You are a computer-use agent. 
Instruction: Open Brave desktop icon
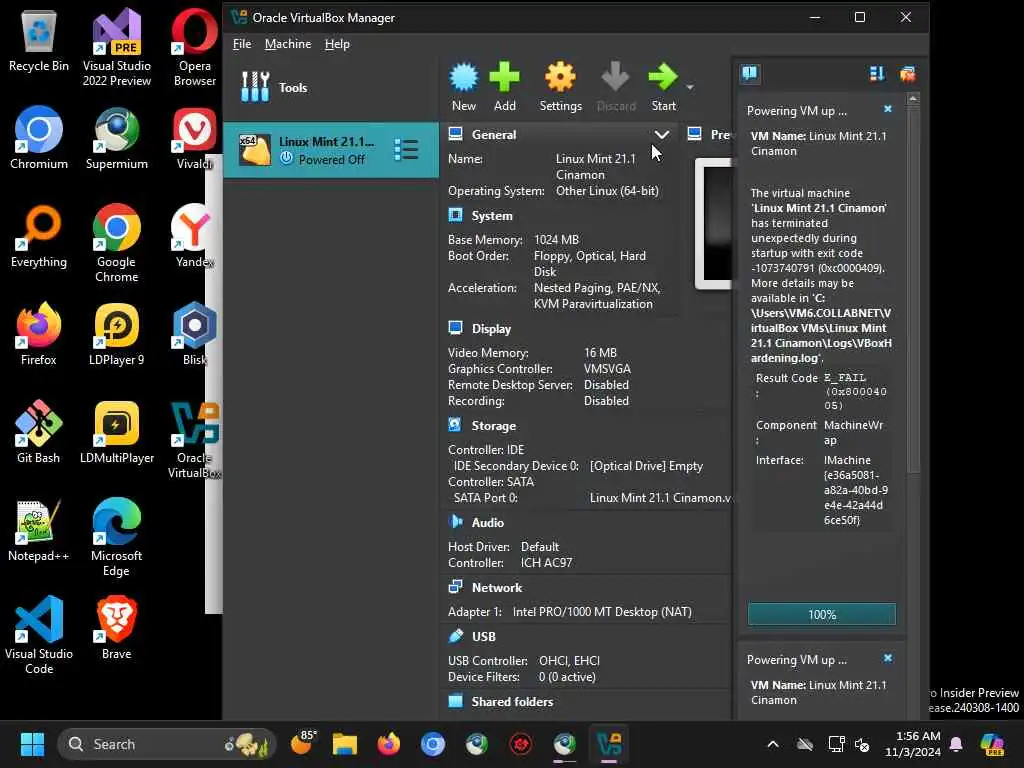(116, 628)
